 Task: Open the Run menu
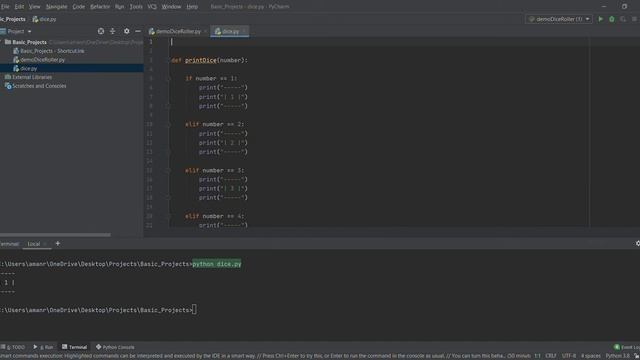tap(119, 7)
